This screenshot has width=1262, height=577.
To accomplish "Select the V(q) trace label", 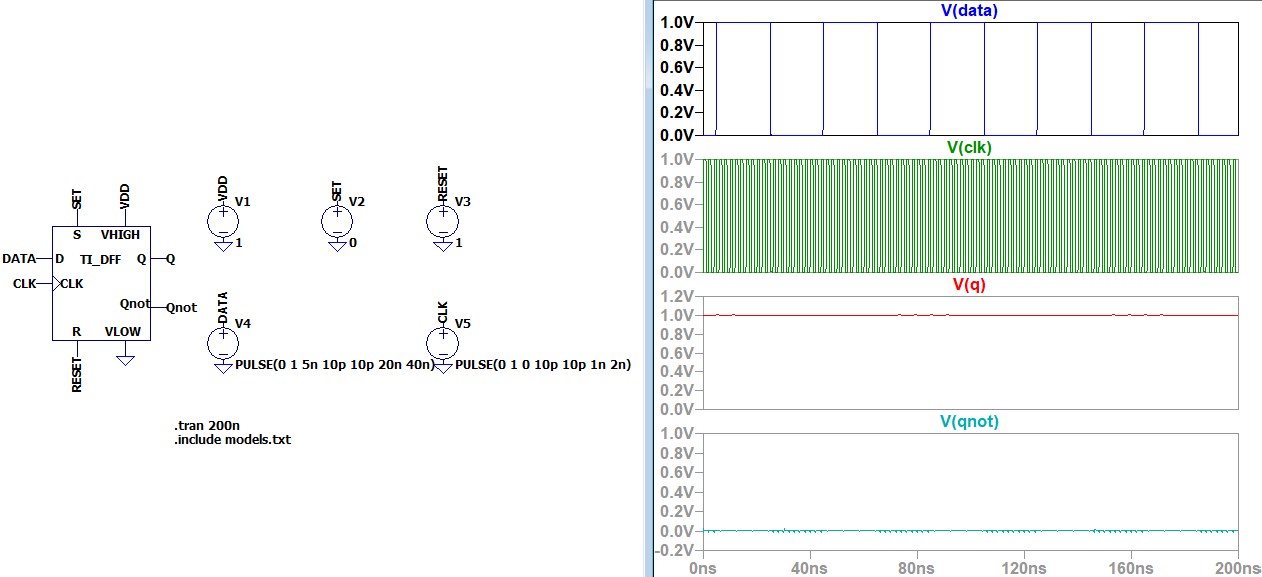I will pos(969,284).
